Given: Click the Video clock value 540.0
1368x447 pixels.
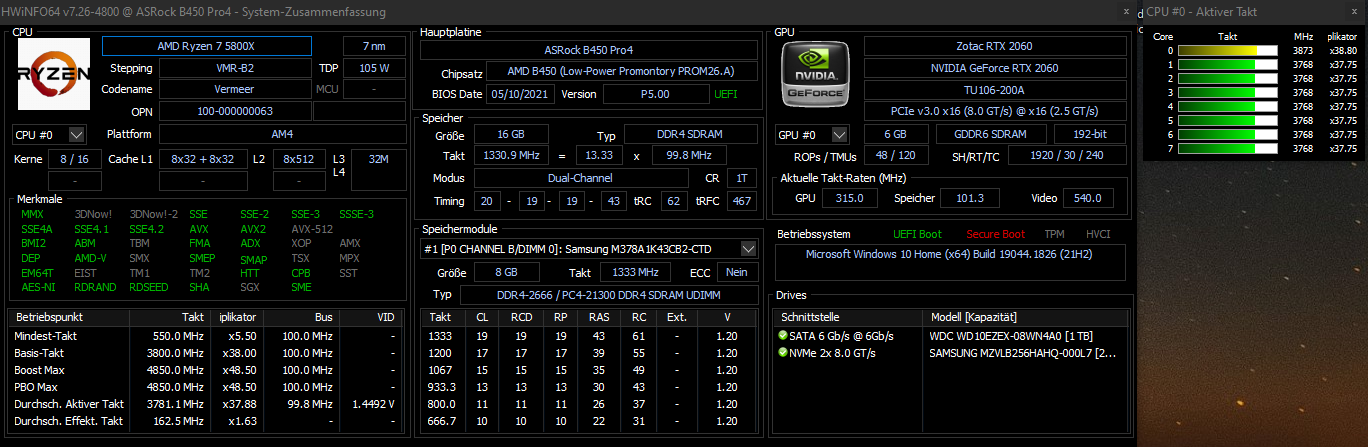Looking at the screenshot, I should (x=1086, y=198).
